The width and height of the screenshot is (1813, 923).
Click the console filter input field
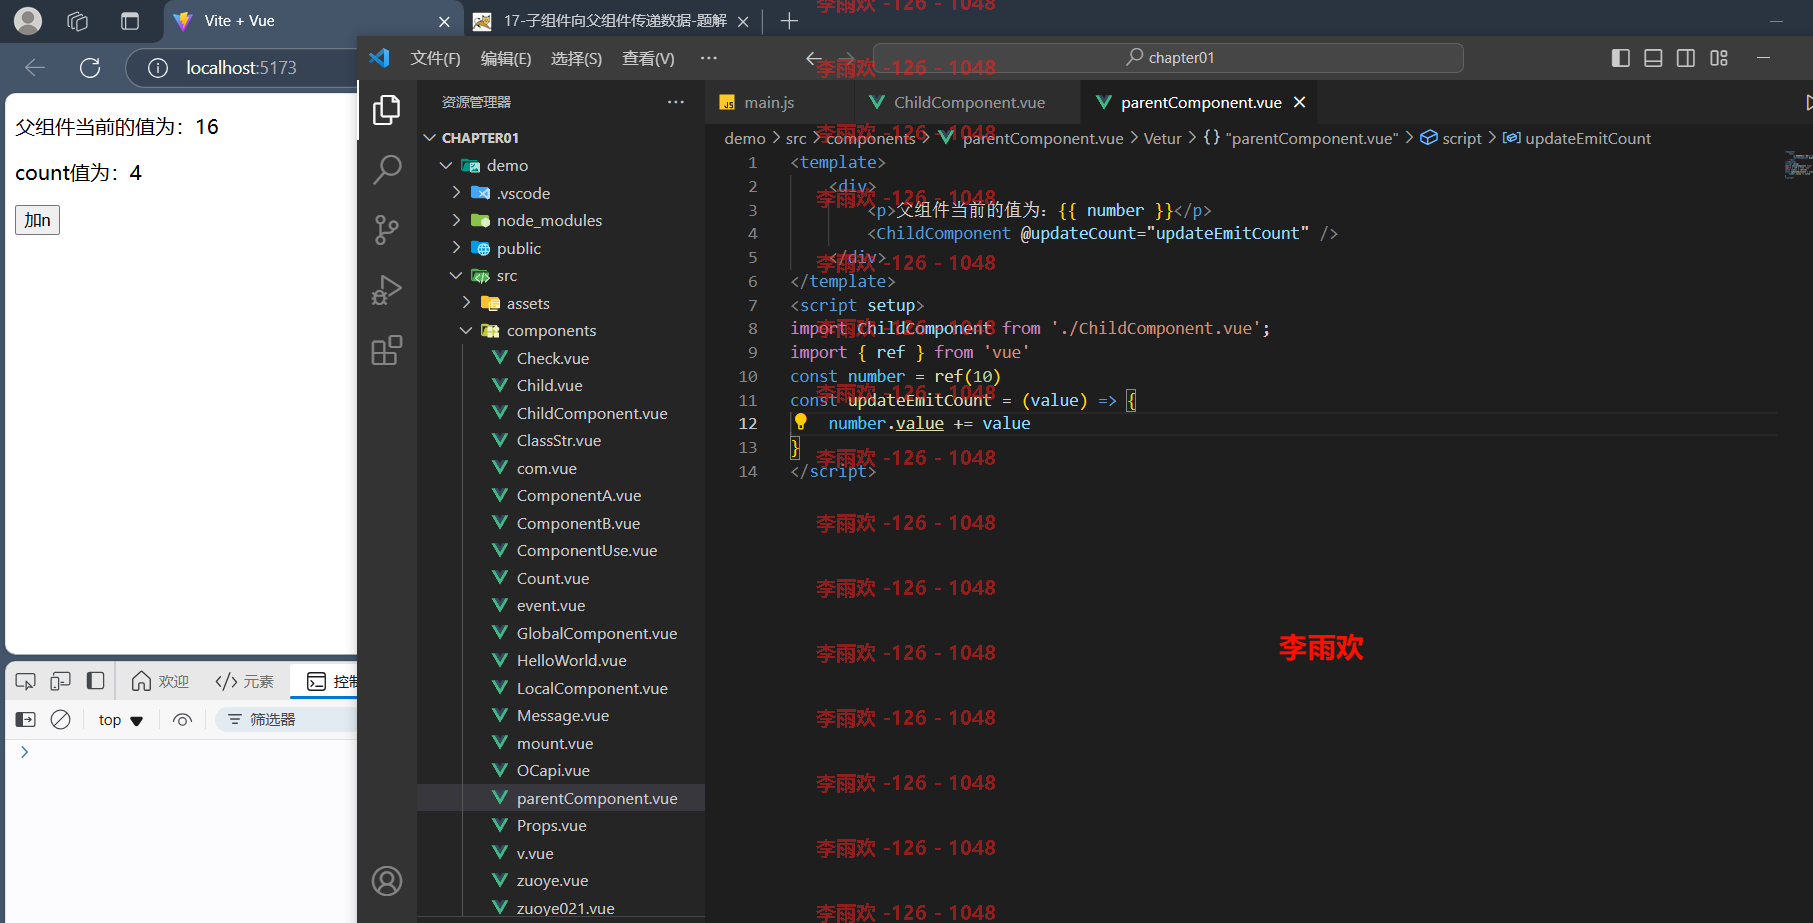pyautogui.click(x=288, y=719)
